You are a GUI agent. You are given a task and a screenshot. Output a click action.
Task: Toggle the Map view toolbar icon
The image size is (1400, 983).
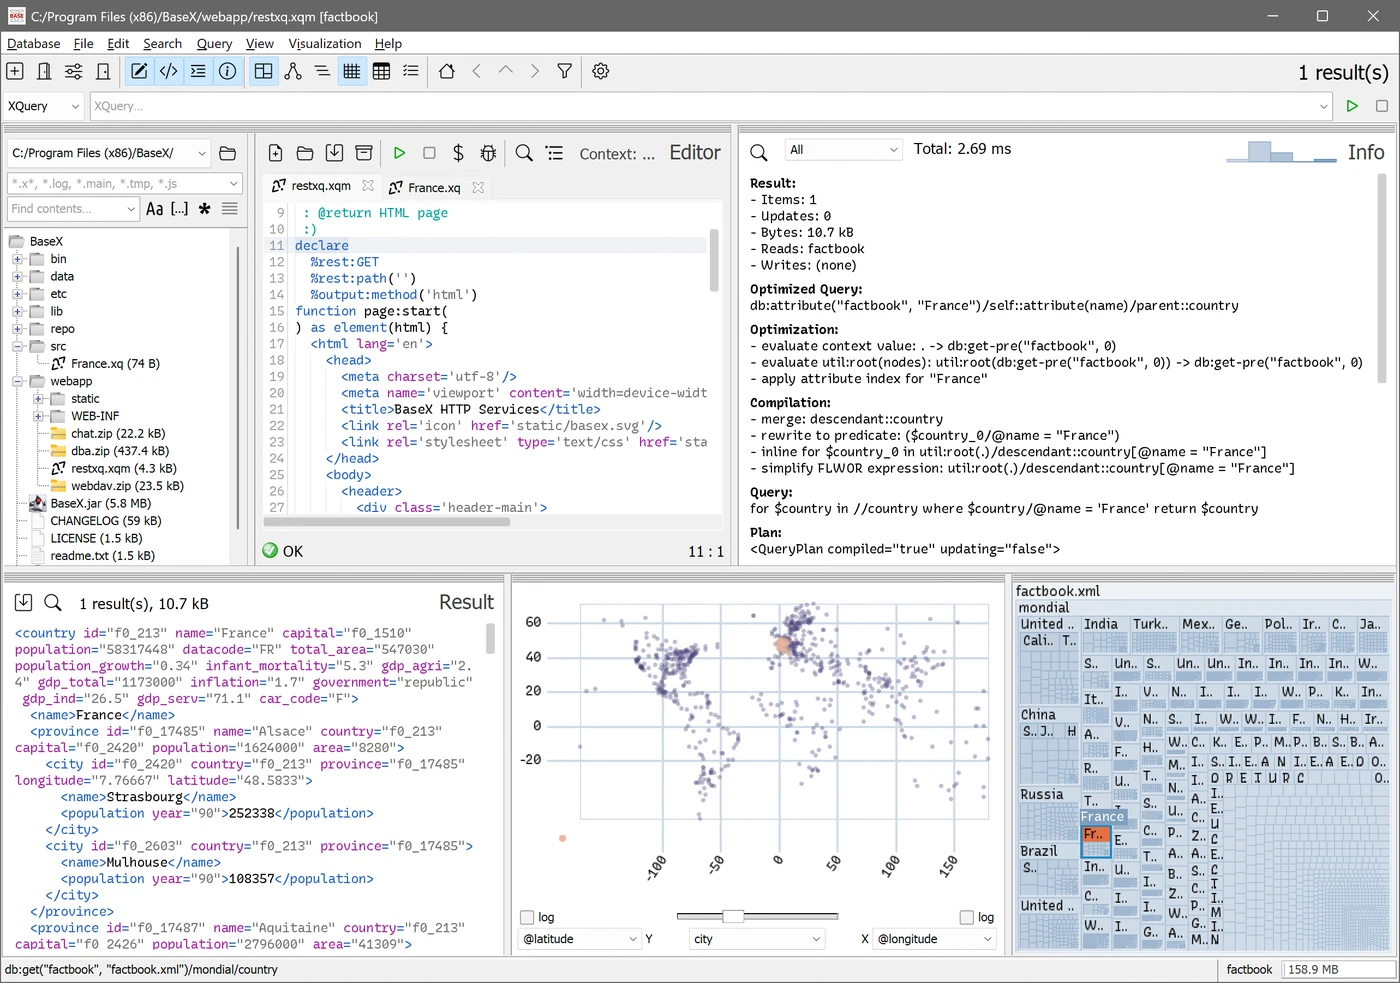(x=263, y=71)
